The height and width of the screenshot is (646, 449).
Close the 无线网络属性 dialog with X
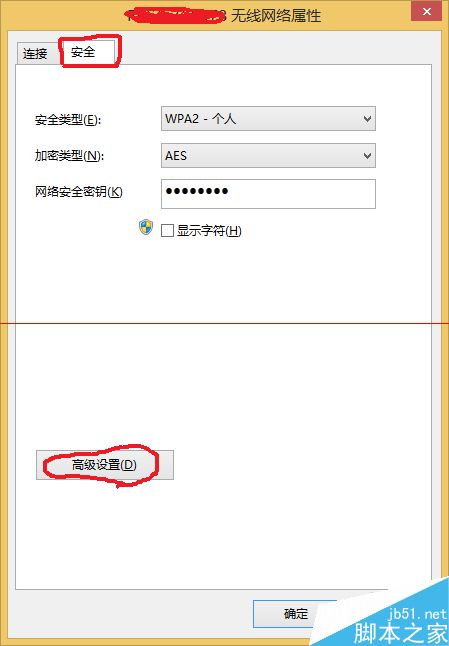pyautogui.click(x=426, y=11)
